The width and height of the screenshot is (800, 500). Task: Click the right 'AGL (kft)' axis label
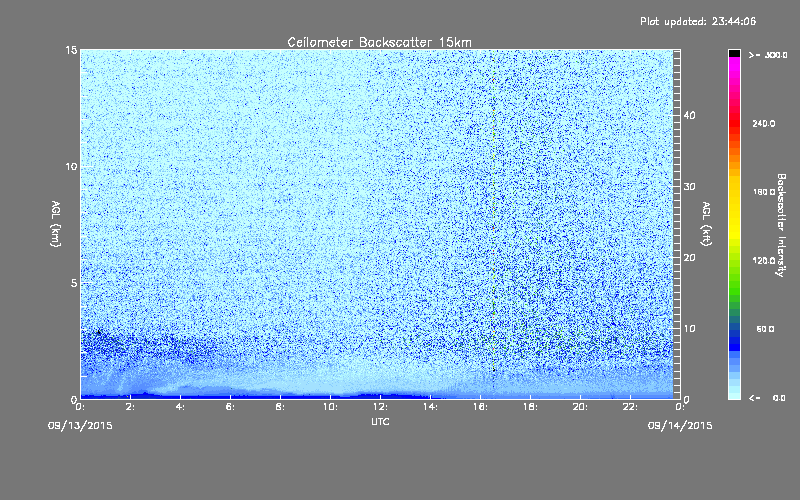(x=706, y=224)
